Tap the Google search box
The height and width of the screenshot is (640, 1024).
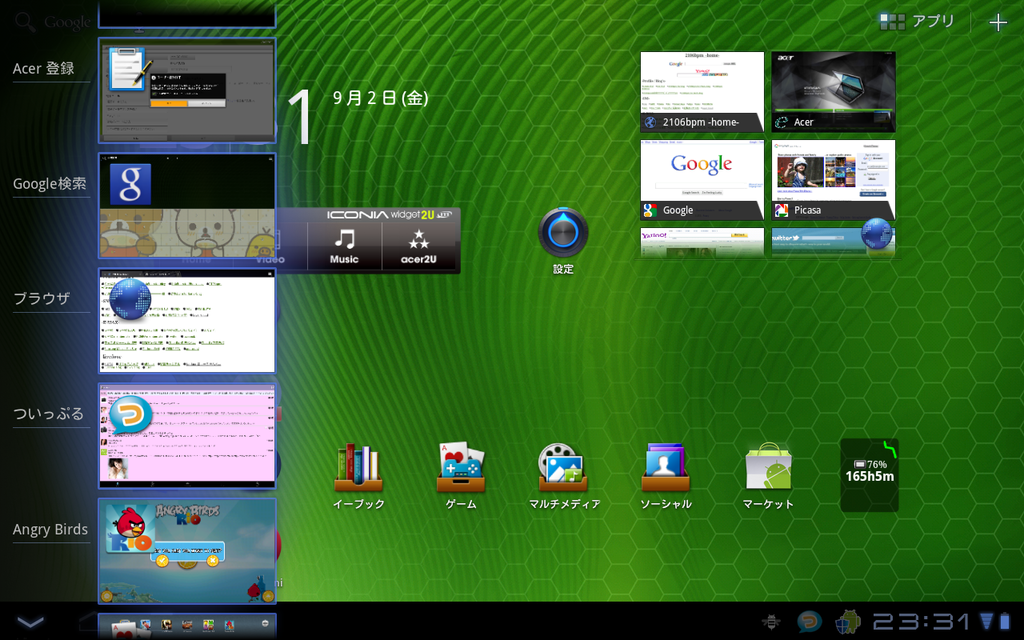click(x=53, y=22)
